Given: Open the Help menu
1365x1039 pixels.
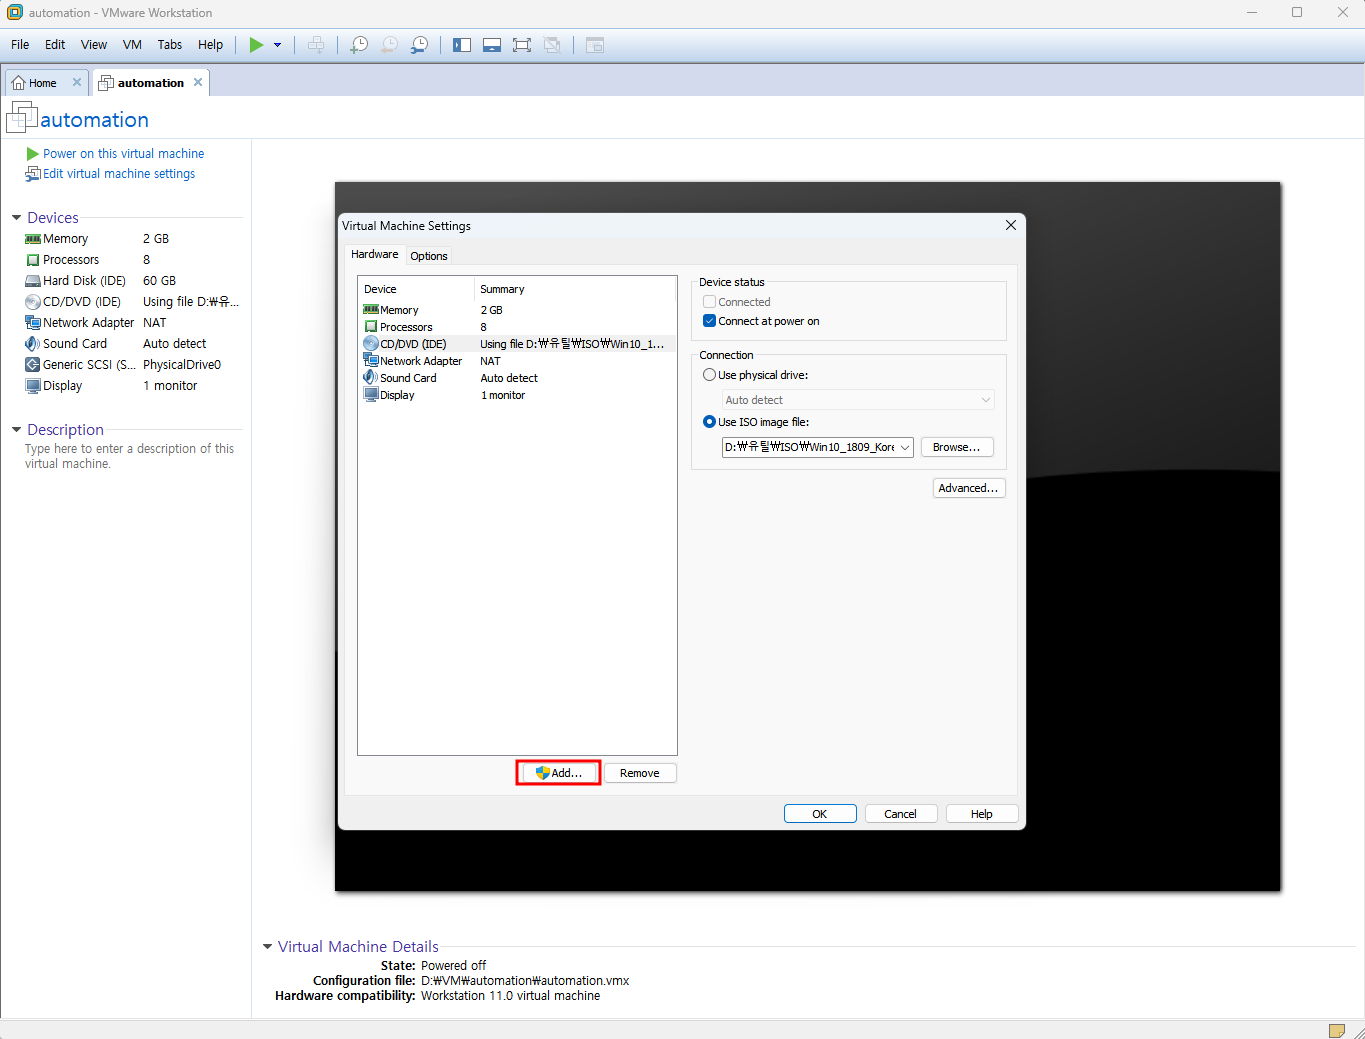Looking at the screenshot, I should [x=210, y=45].
